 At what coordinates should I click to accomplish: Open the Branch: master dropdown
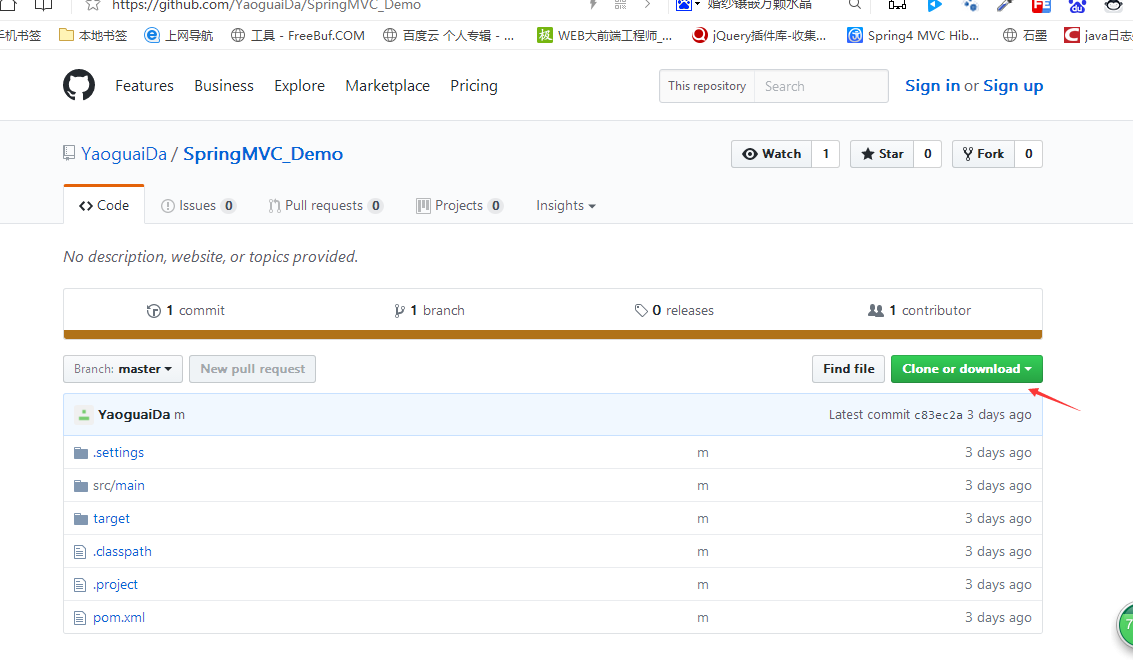[x=123, y=369]
